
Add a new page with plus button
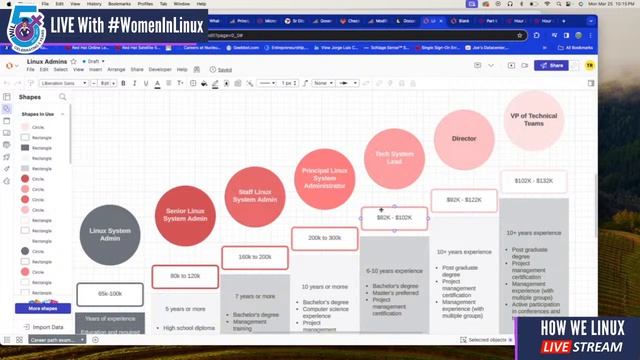(x=95, y=340)
